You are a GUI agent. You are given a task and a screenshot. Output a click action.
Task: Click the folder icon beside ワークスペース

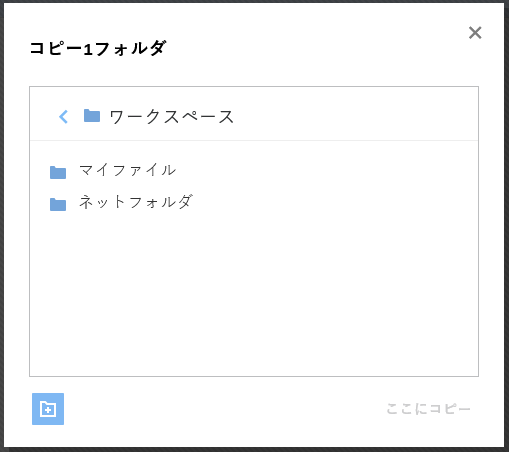[x=92, y=116]
